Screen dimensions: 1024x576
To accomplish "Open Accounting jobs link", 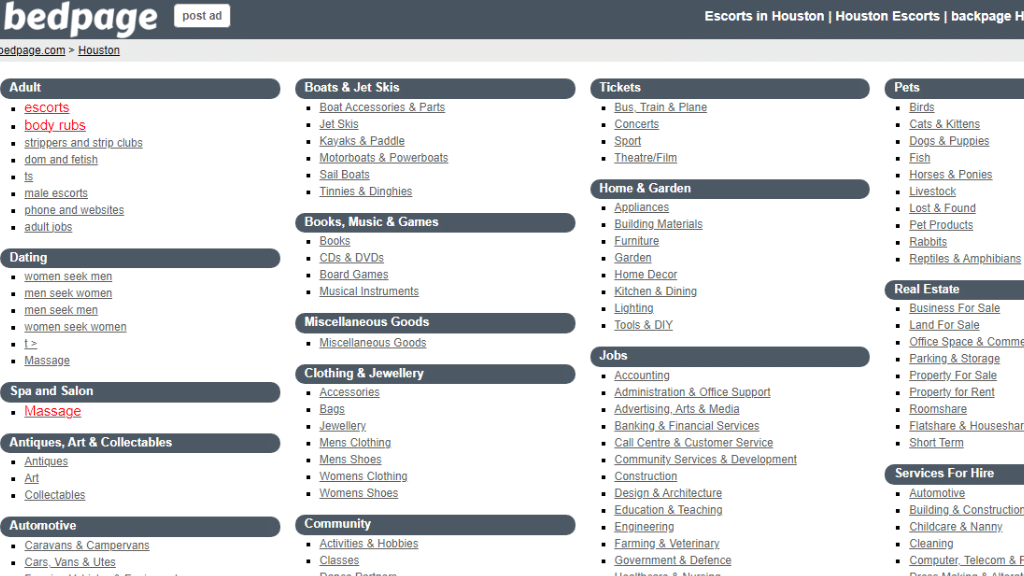I will click(x=641, y=376).
